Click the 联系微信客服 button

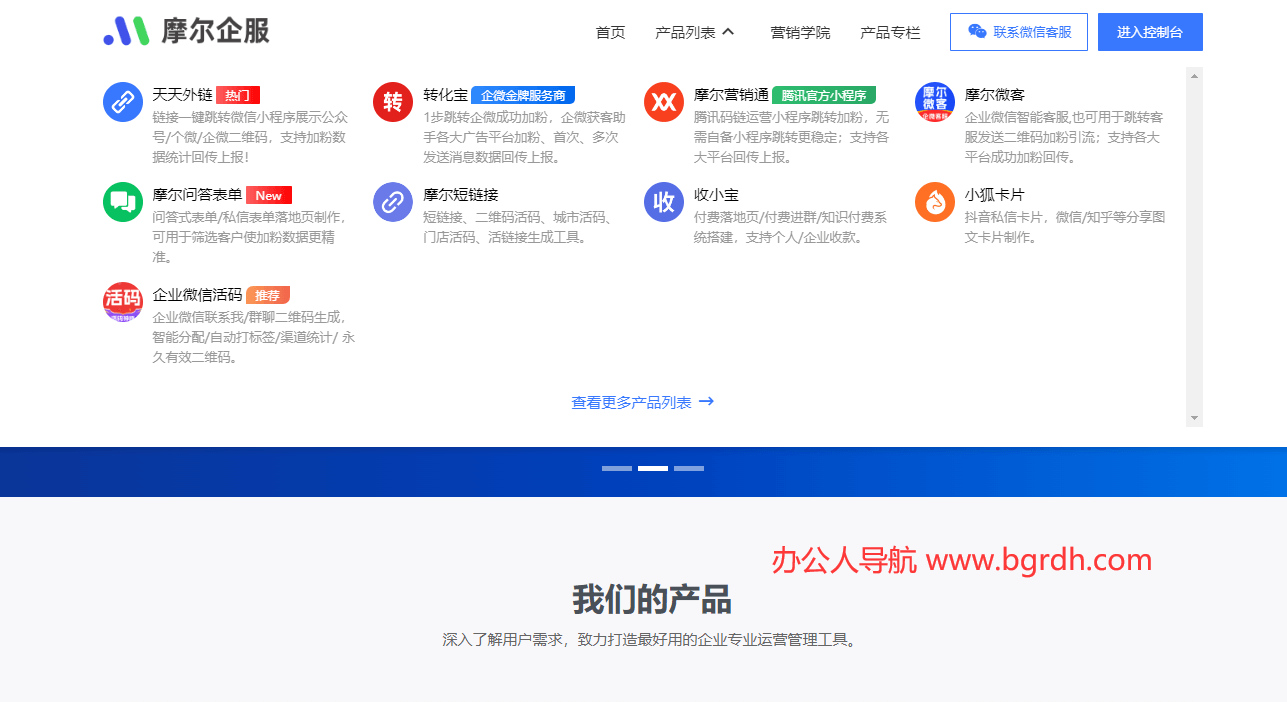coord(1019,31)
